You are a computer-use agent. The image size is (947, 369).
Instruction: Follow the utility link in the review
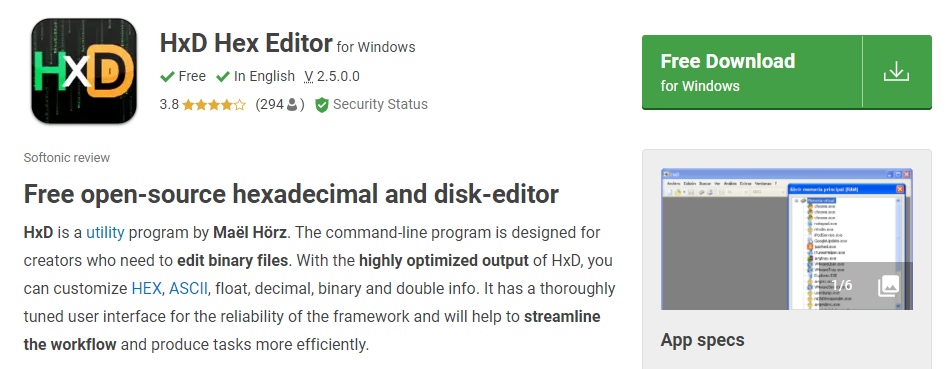click(x=105, y=233)
